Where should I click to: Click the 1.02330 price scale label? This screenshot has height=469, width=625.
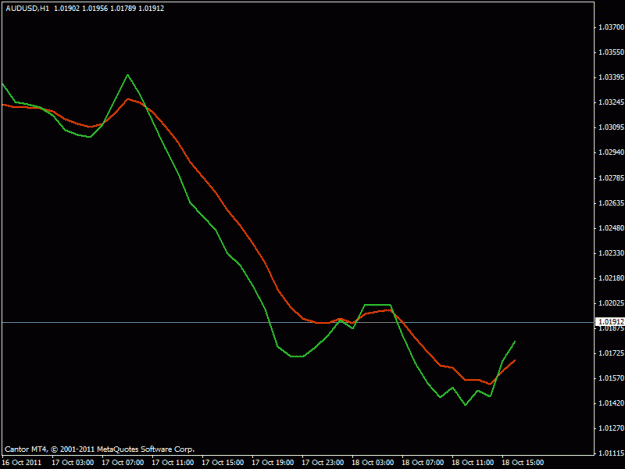tap(611, 253)
